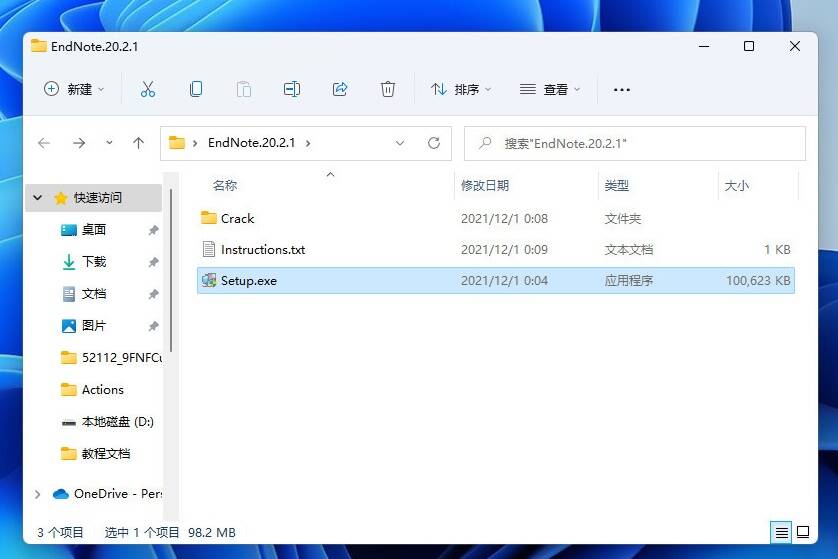
Task: Collapse the 快速访问 section
Action: (38, 198)
